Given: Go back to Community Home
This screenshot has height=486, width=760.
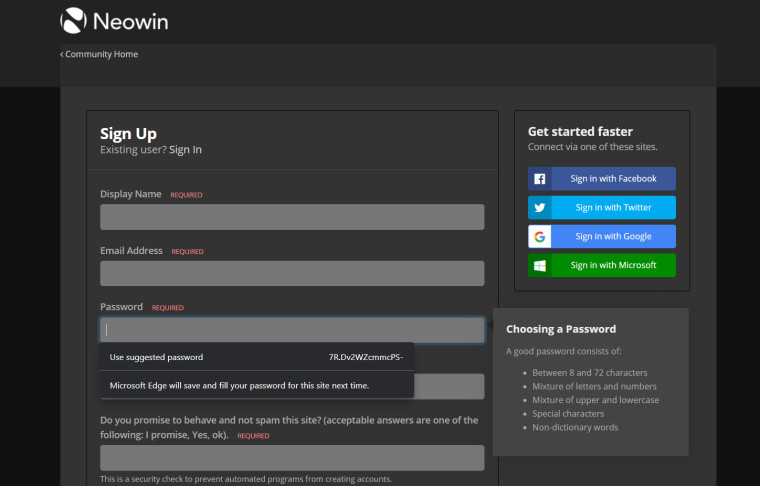Looking at the screenshot, I should (99, 54).
